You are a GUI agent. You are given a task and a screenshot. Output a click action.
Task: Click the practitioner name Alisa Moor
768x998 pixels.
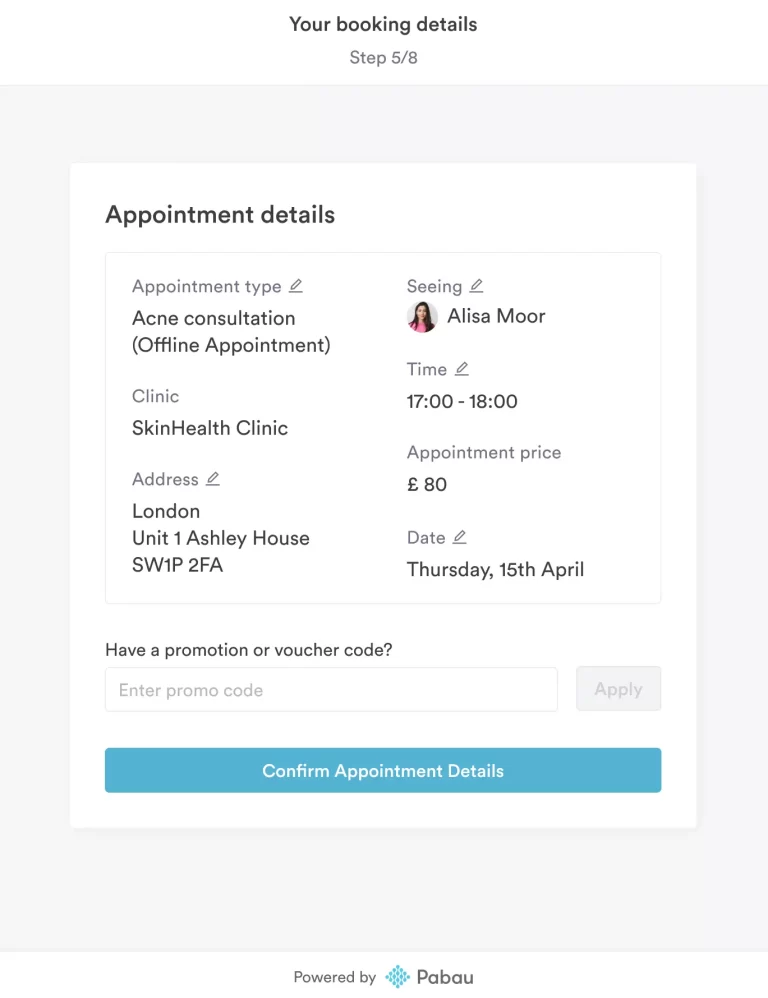click(x=496, y=316)
